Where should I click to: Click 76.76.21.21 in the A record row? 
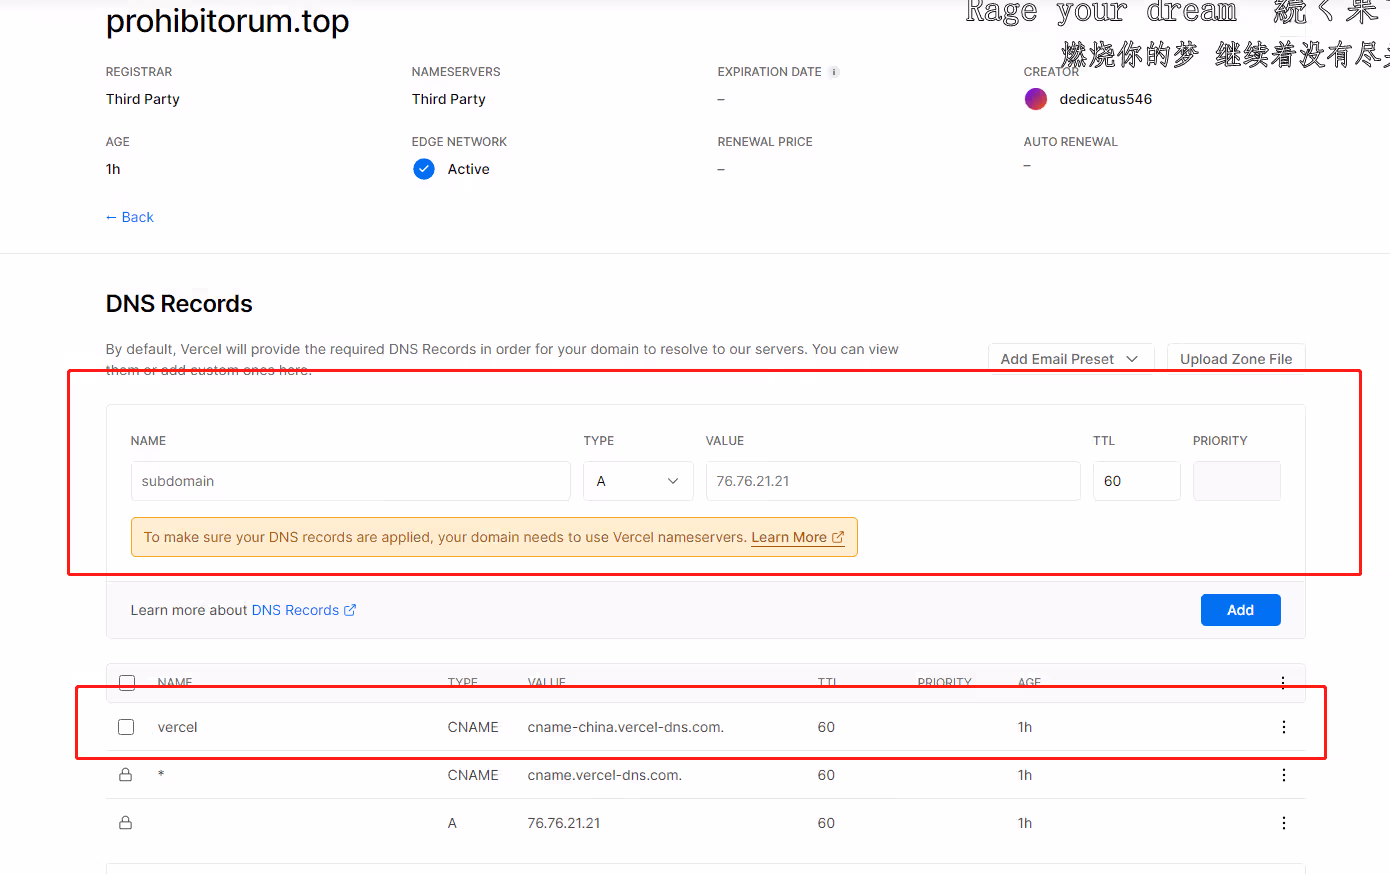(564, 823)
